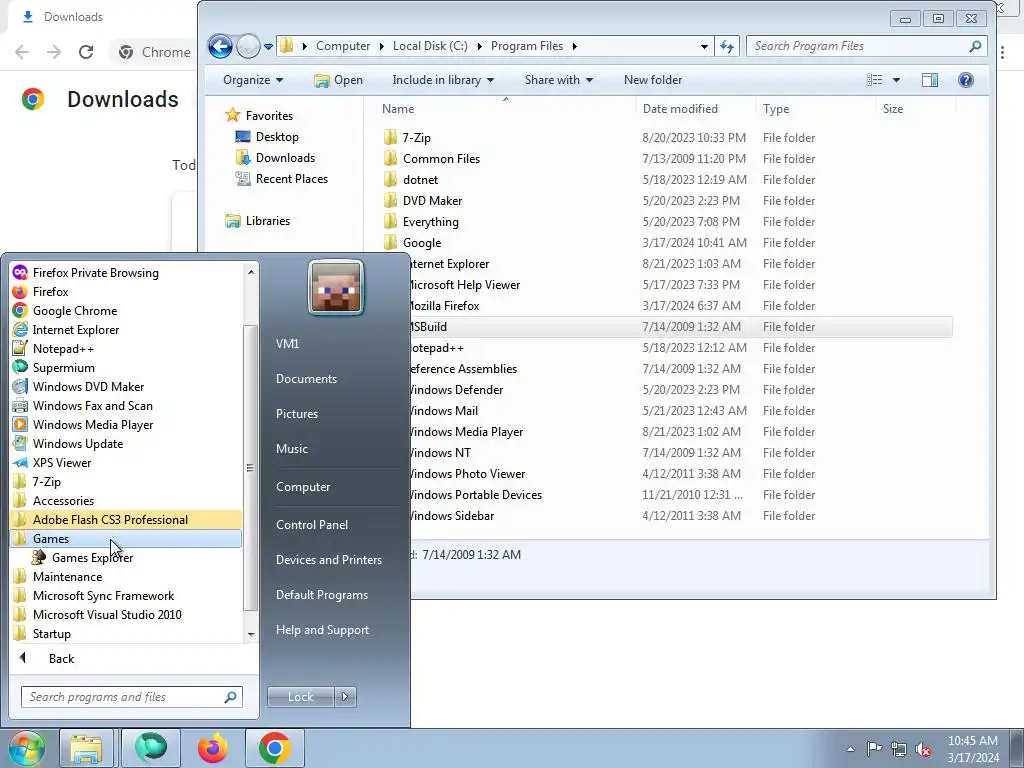Switch to Supermium on the taskbar
This screenshot has height=768, width=1024.
pos(150,748)
